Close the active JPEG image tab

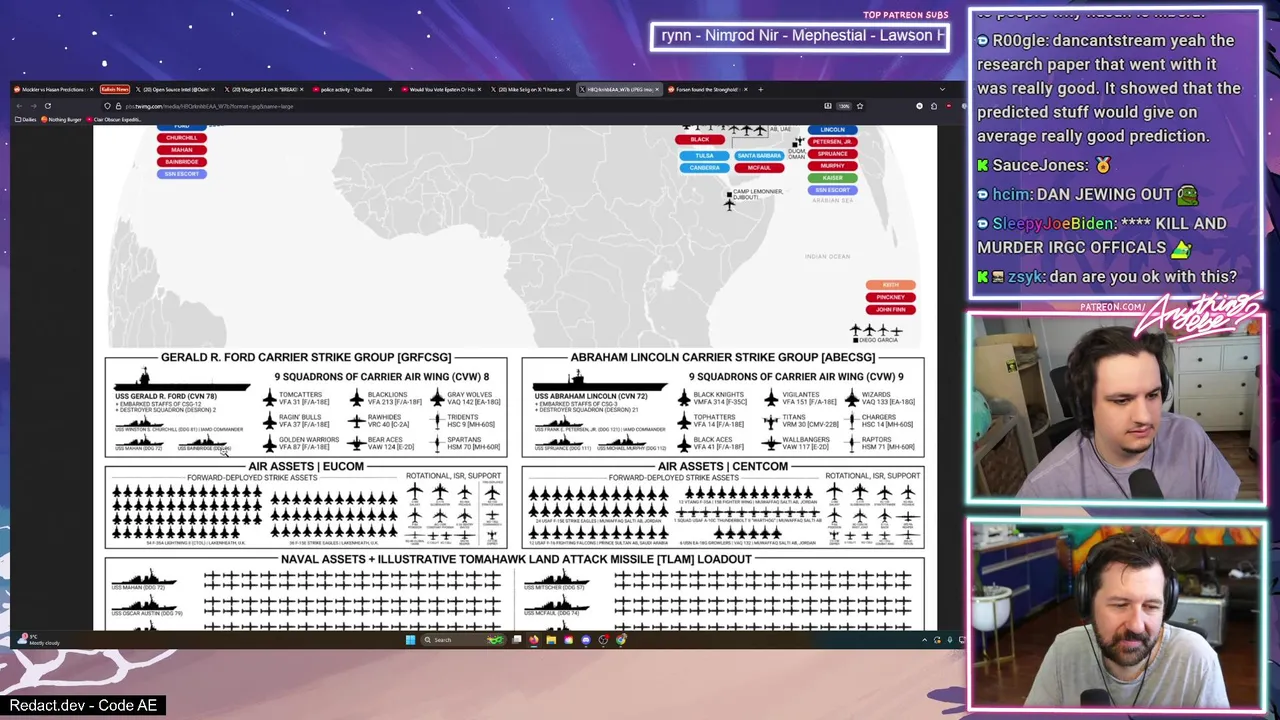click(655, 89)
